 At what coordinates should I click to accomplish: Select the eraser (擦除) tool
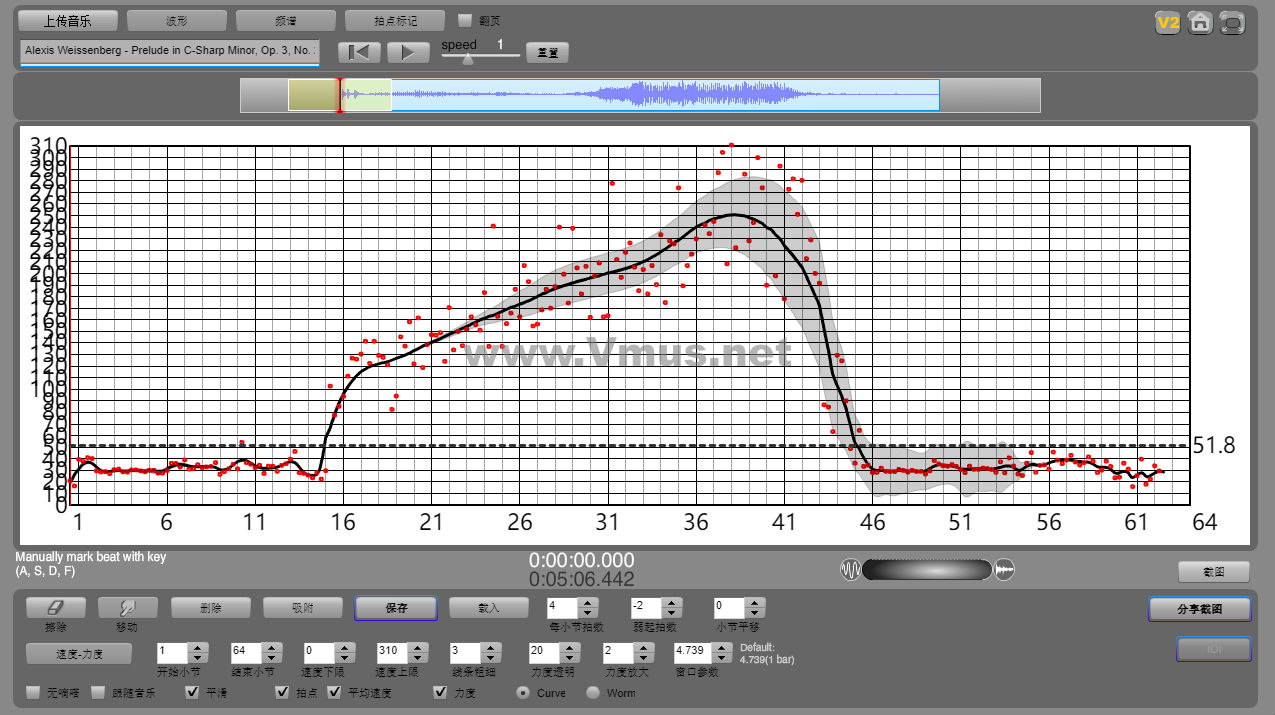coord(55,607)
